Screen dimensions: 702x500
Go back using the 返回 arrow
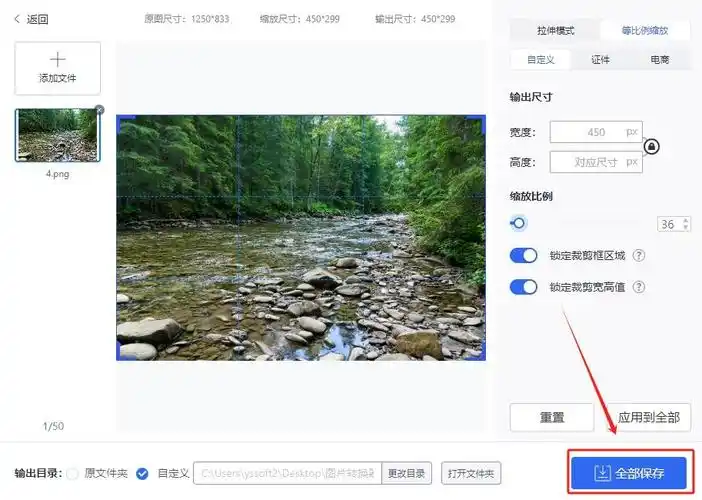17,19
